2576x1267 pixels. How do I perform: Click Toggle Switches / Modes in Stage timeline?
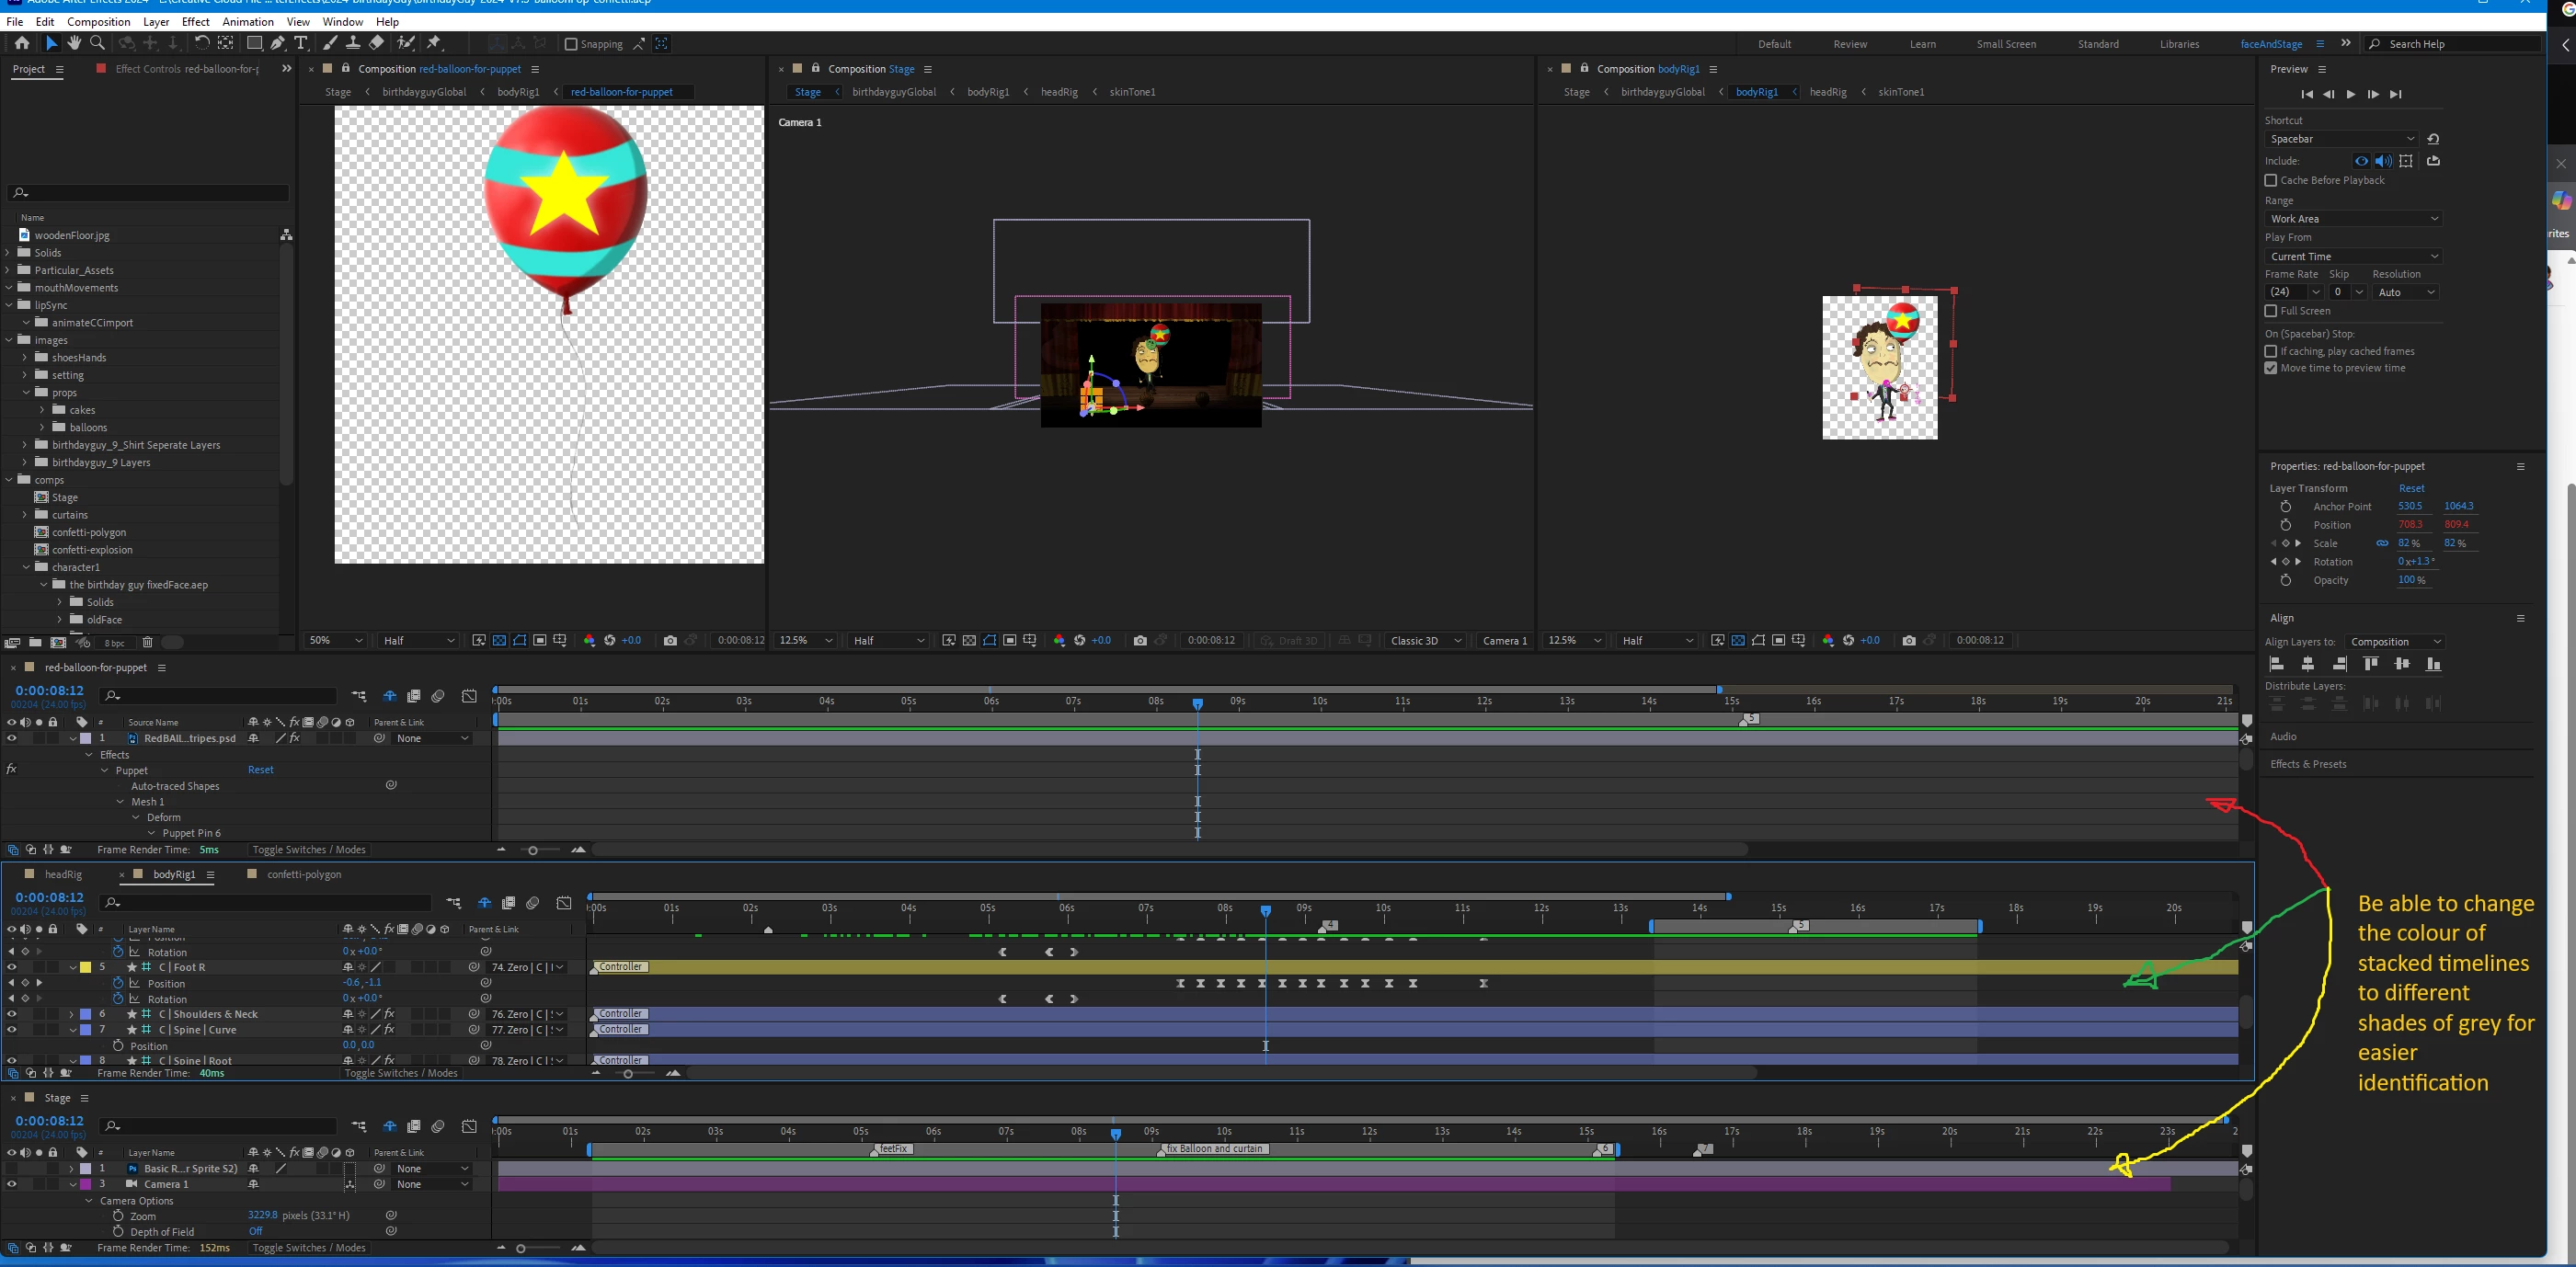pos(308,1248)
